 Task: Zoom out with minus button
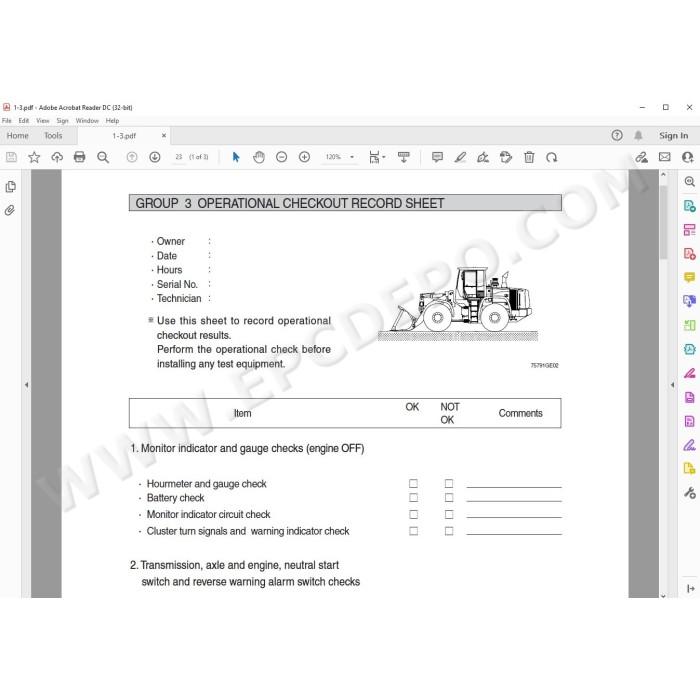282,157
